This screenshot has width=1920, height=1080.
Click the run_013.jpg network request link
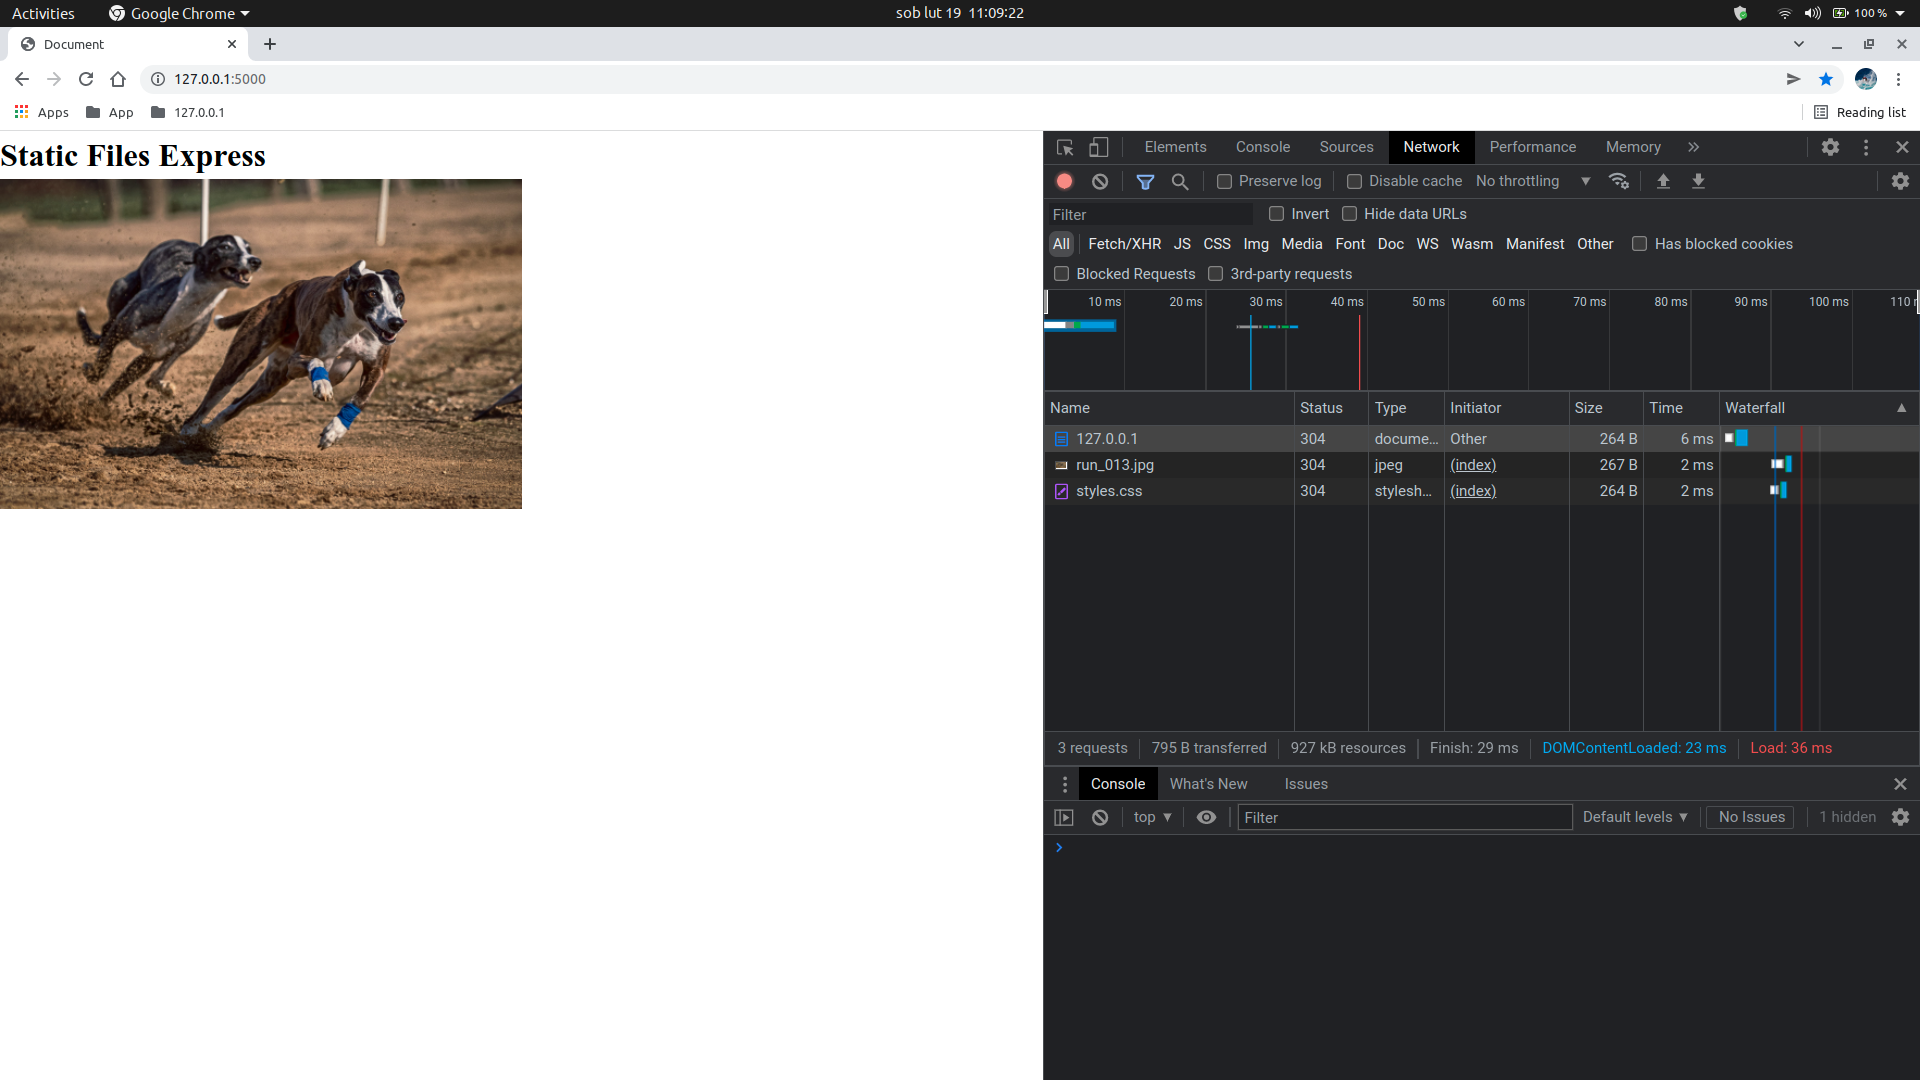[1113, 464]
